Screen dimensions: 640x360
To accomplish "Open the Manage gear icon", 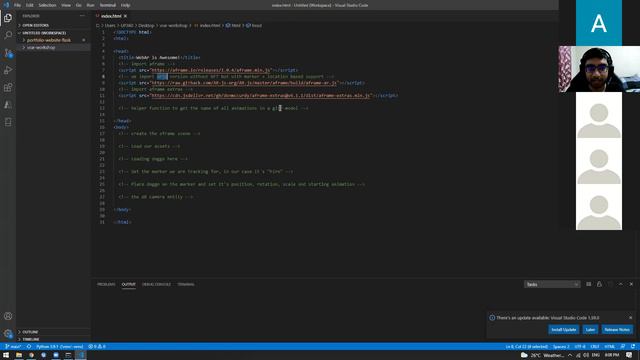I will (8, 333).
